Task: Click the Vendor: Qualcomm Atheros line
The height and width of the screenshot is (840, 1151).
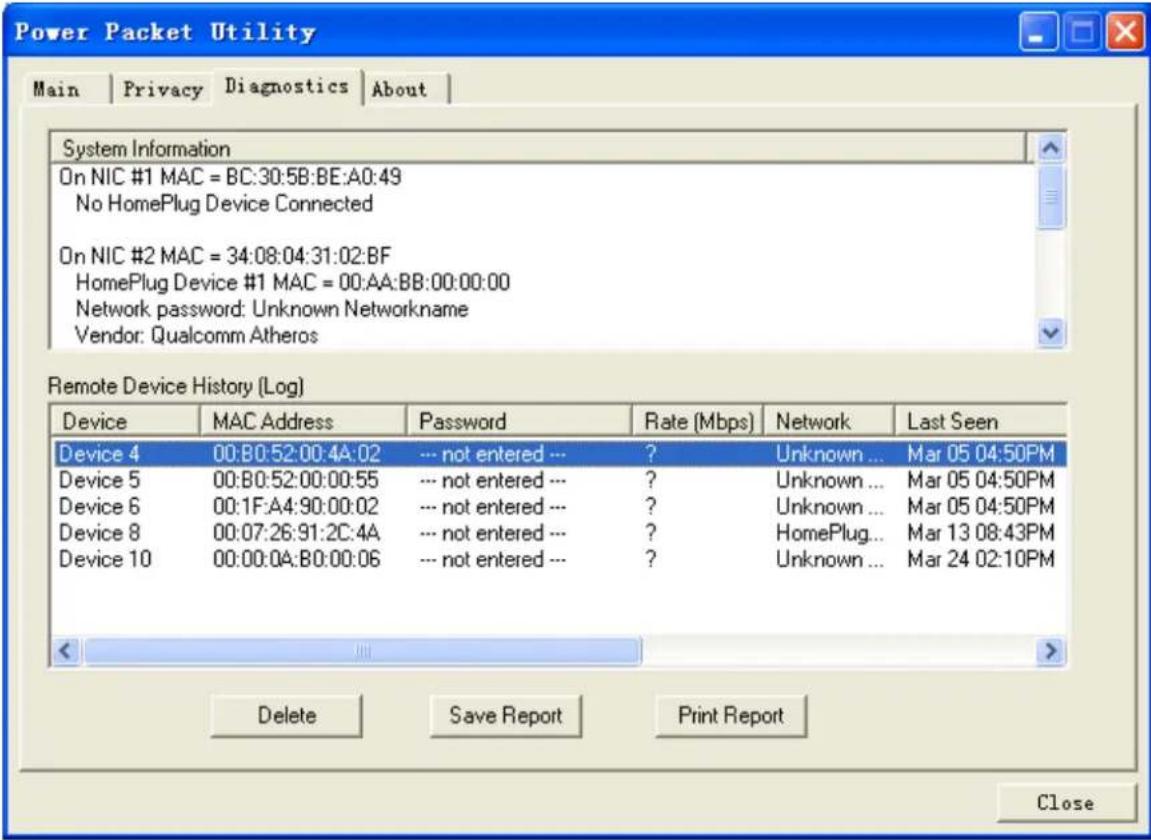Action: (x=197, y=336)
